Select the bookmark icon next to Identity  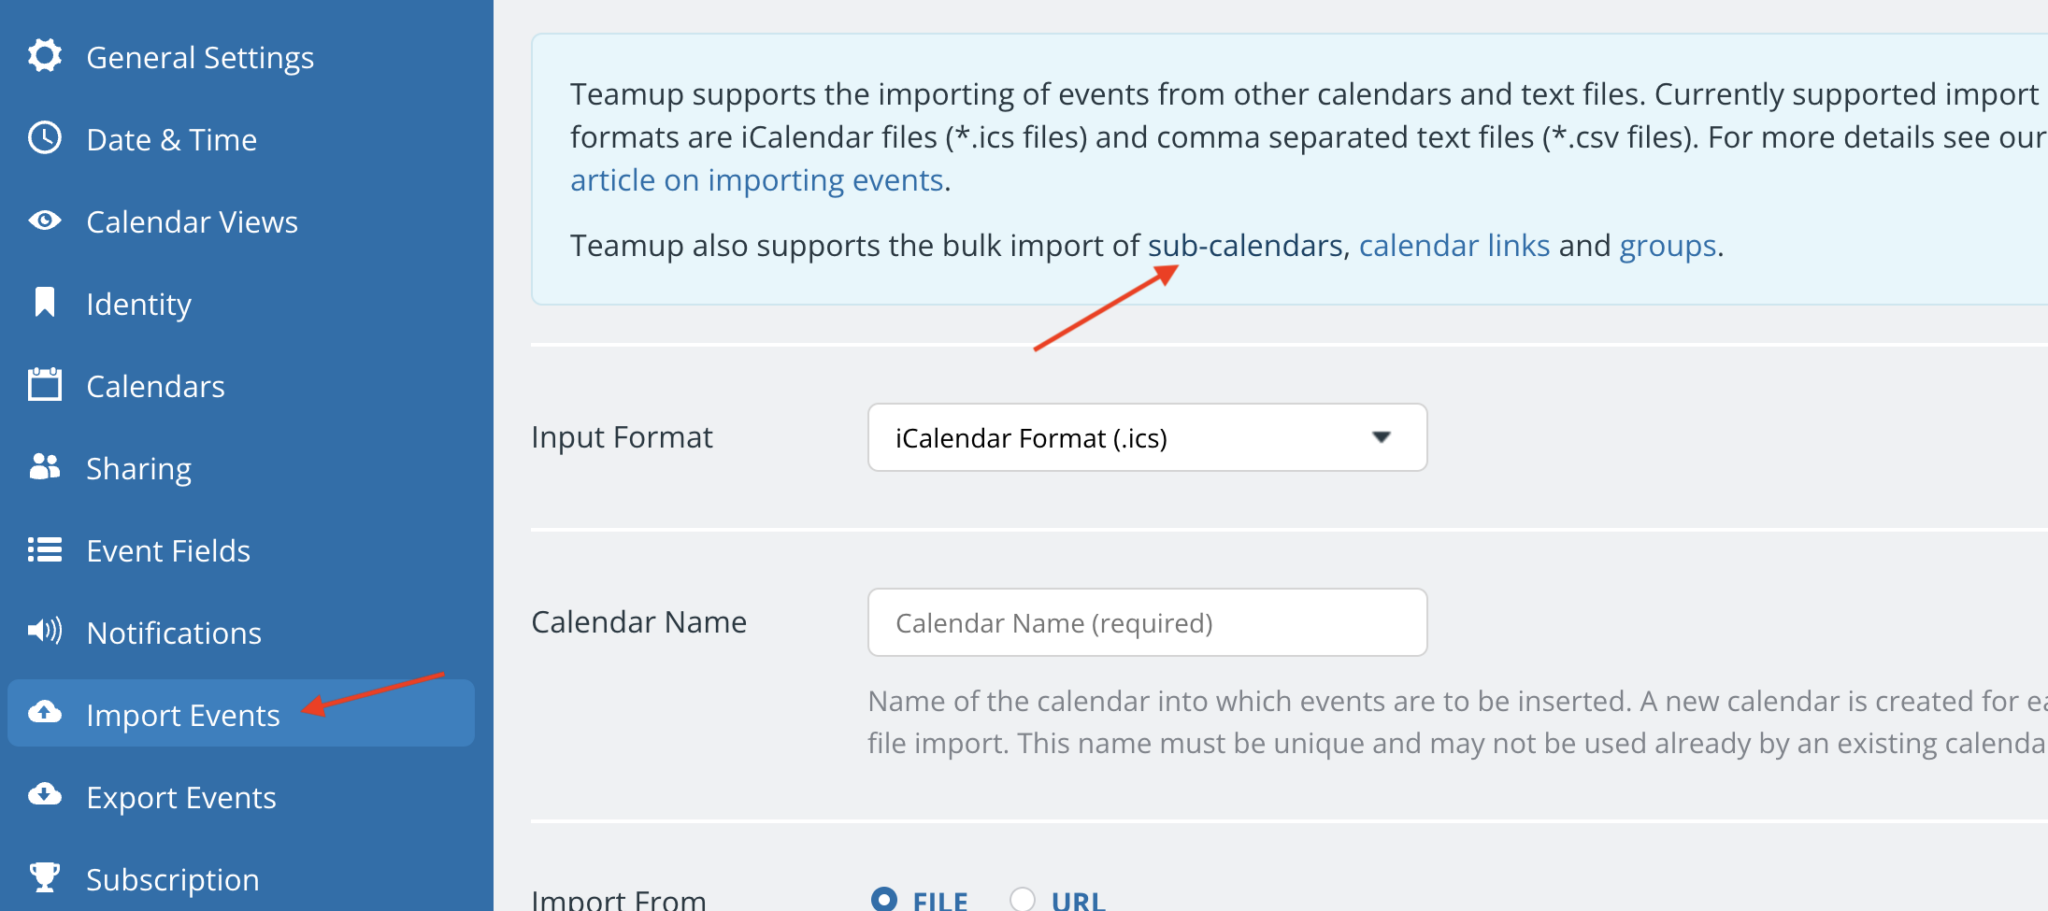point(44,303)
